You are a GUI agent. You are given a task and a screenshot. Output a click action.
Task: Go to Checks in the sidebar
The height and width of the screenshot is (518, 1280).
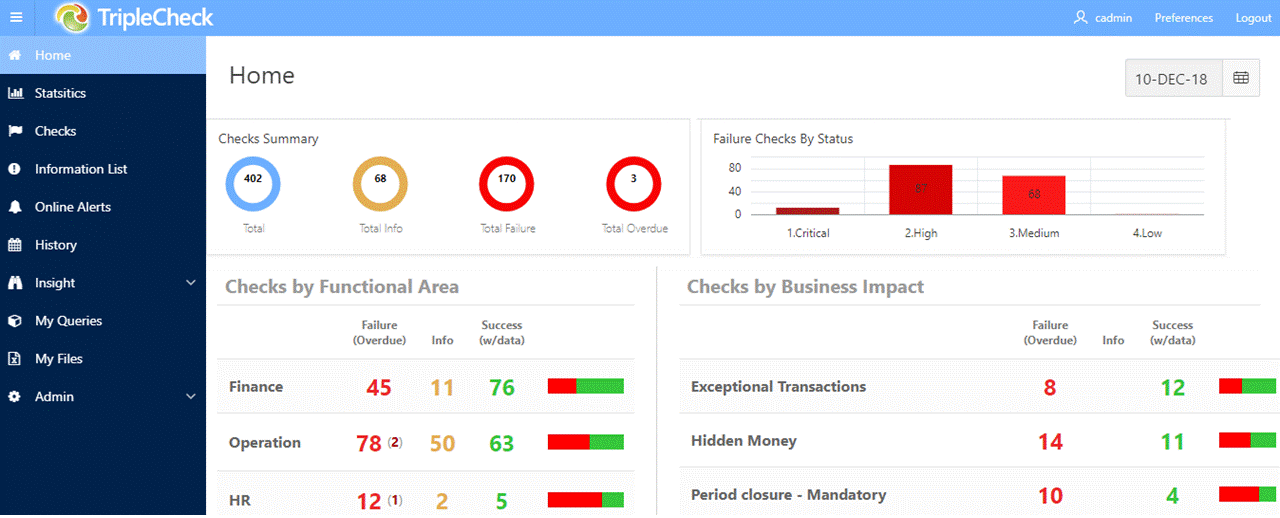click(x=103, y=131)
